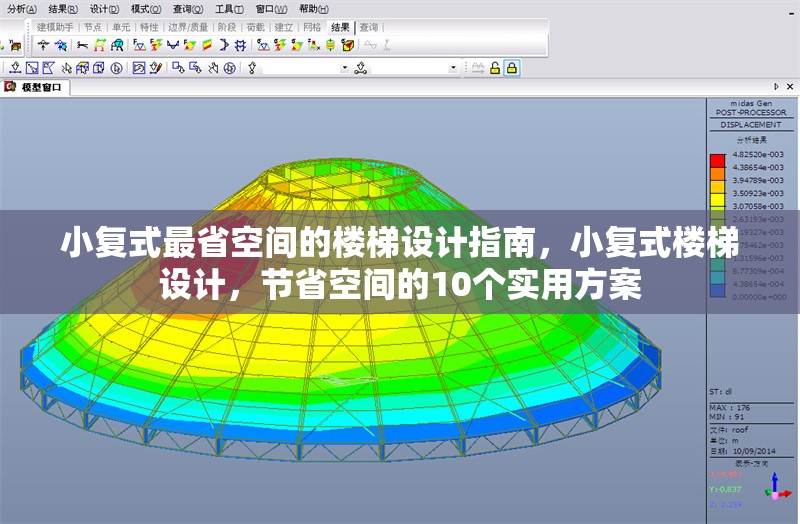Screen dimensions: 800x524
Task: Open the node selection combo box dropdown arrow
Action: (x=345, y=68)
